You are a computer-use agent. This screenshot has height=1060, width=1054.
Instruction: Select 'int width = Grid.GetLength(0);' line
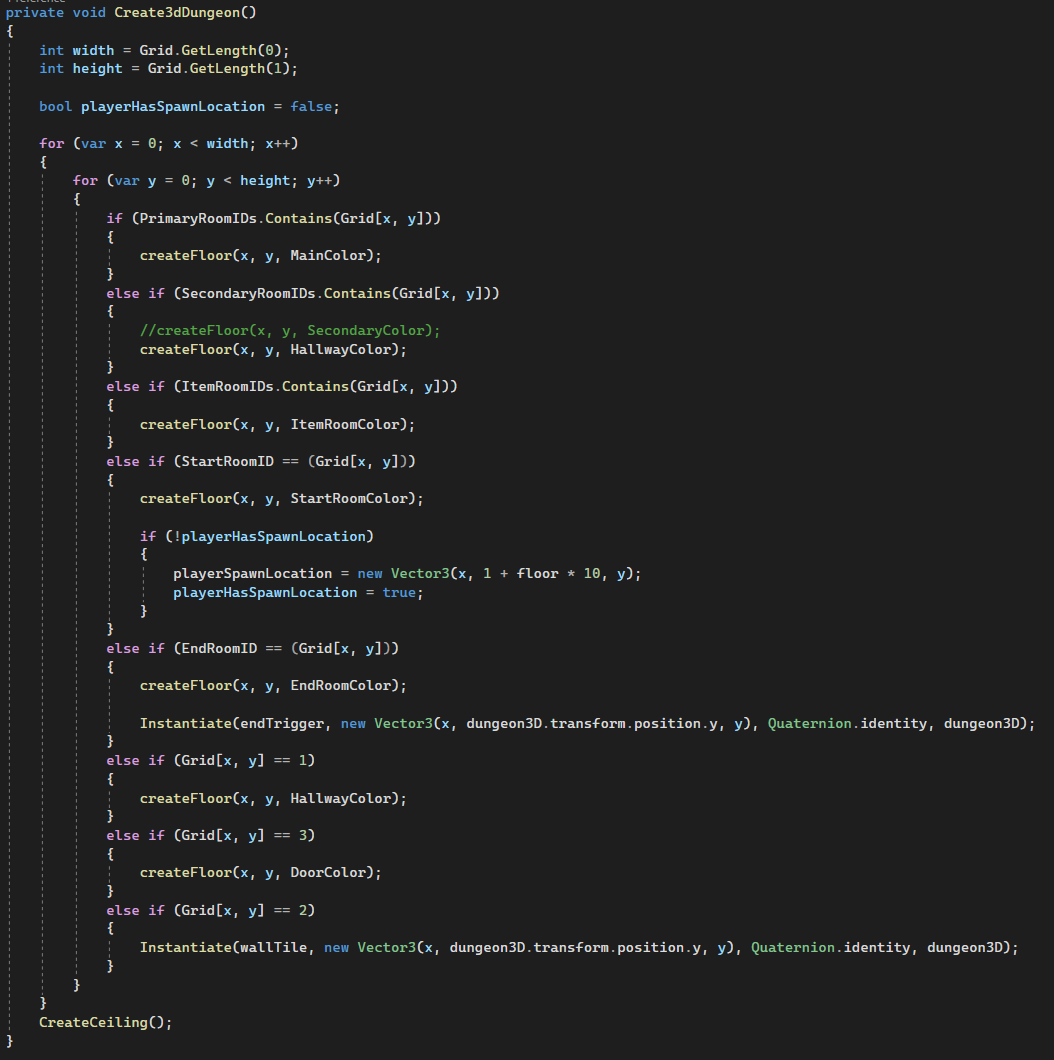(x=164, y=51)
